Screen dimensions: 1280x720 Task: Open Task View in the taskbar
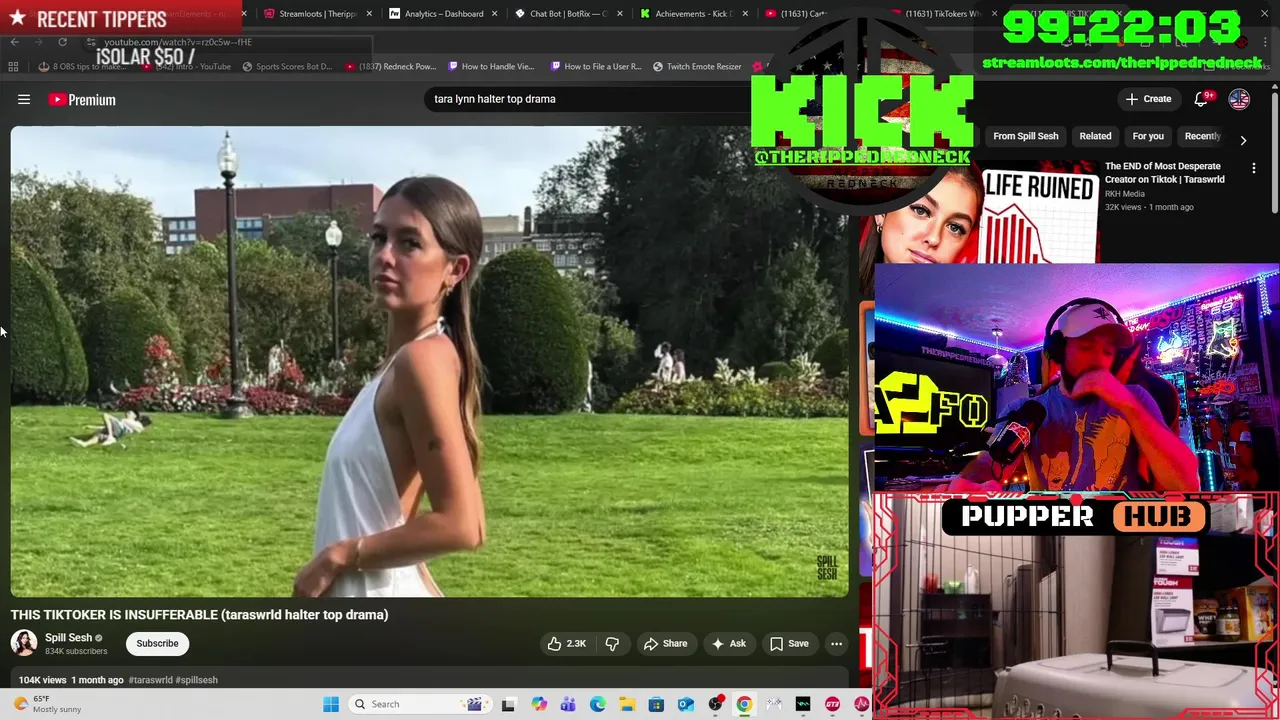pos(508,704)
